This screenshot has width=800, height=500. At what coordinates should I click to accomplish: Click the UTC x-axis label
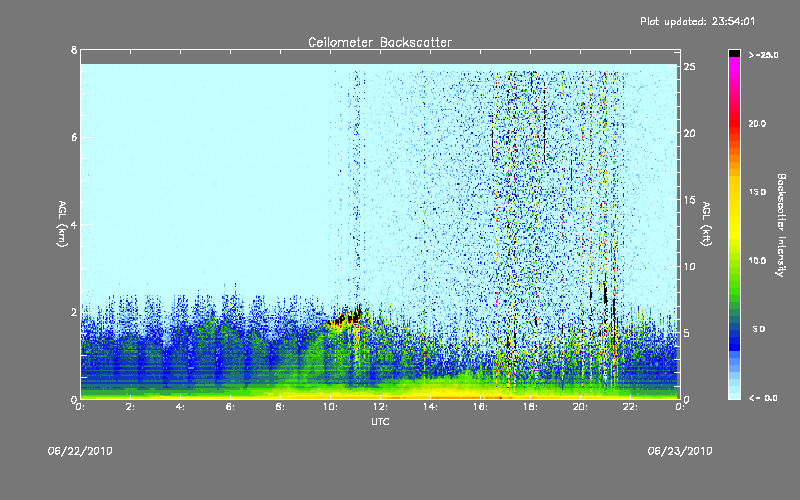380,421
